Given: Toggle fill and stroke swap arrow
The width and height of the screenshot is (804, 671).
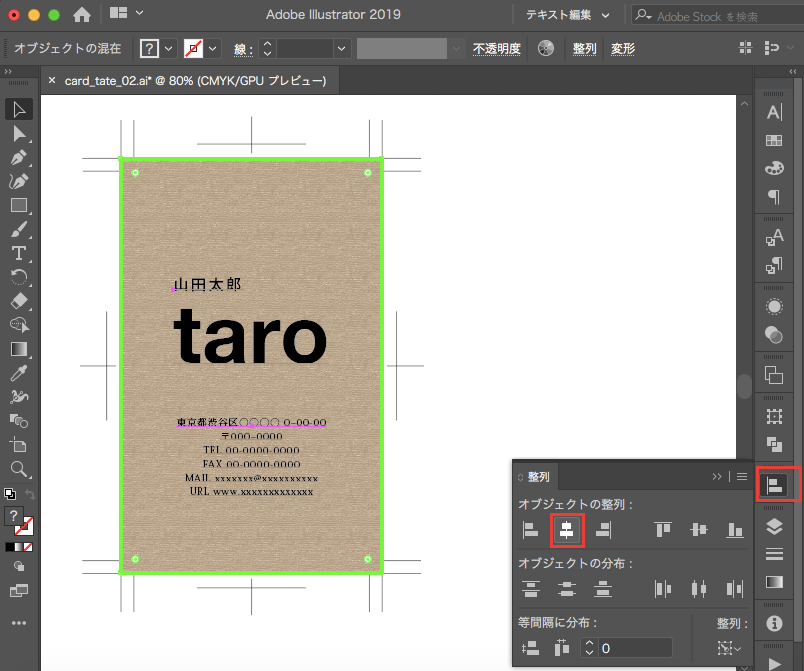Looking at the screenshot, I should 29,494.
